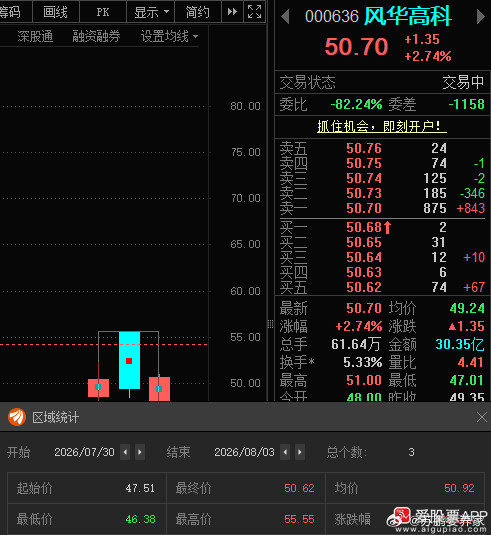The height and width of the screenshot is (535, 491).
Task: Click 卖四 price 50.75
Action: click(x=364, y=163)
